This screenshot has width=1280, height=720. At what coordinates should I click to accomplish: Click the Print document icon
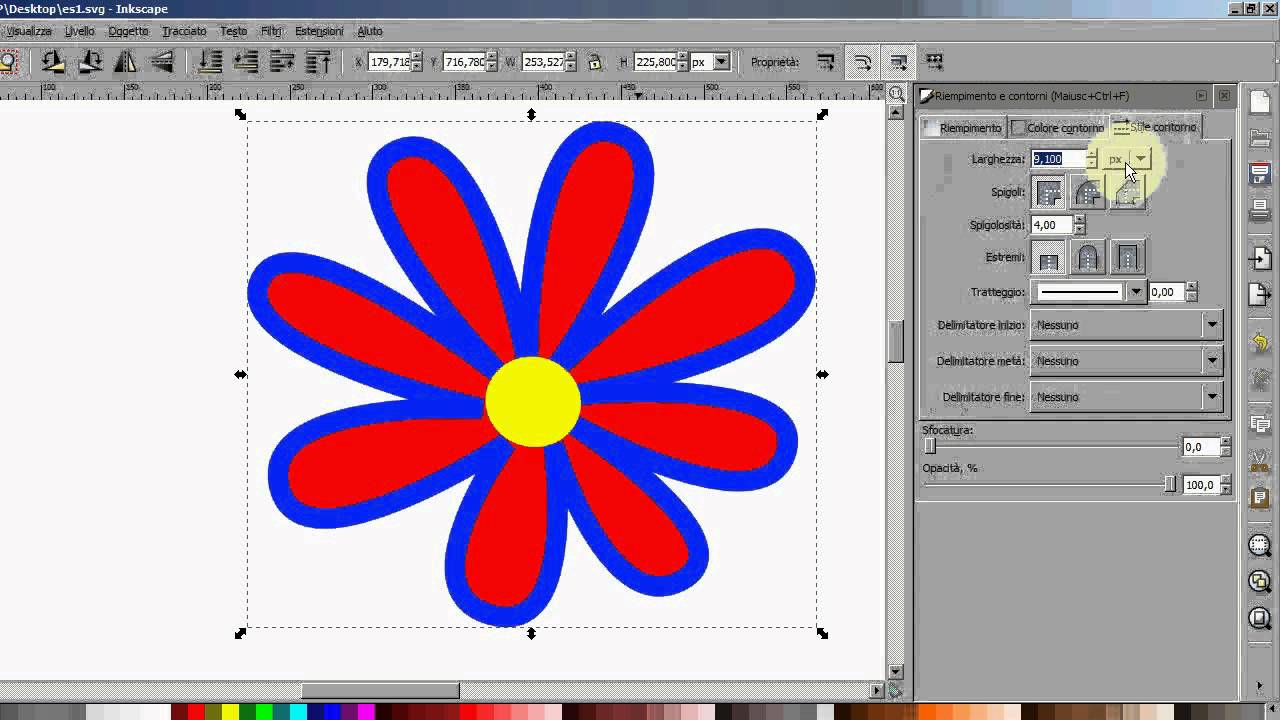[x=1260, y=210]
